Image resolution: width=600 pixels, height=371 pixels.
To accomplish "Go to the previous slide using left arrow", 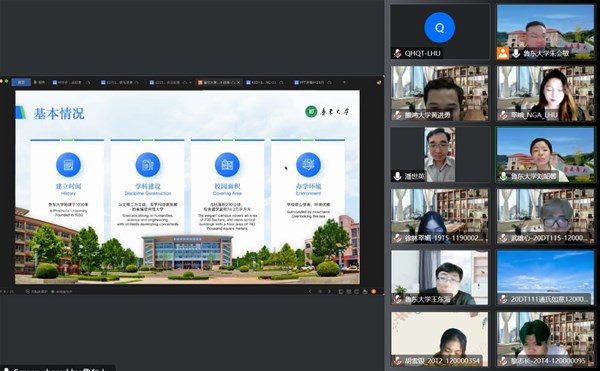I will (310, 291).
